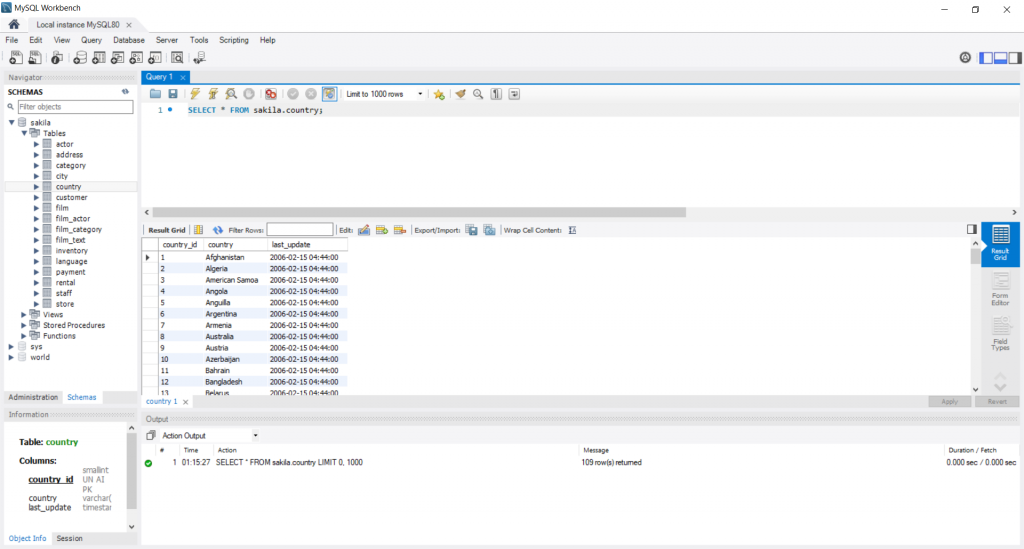Run EXPLAIN on the current statement
The width and height of the screenshot is (1024, 549).
(x=231, y=94)
